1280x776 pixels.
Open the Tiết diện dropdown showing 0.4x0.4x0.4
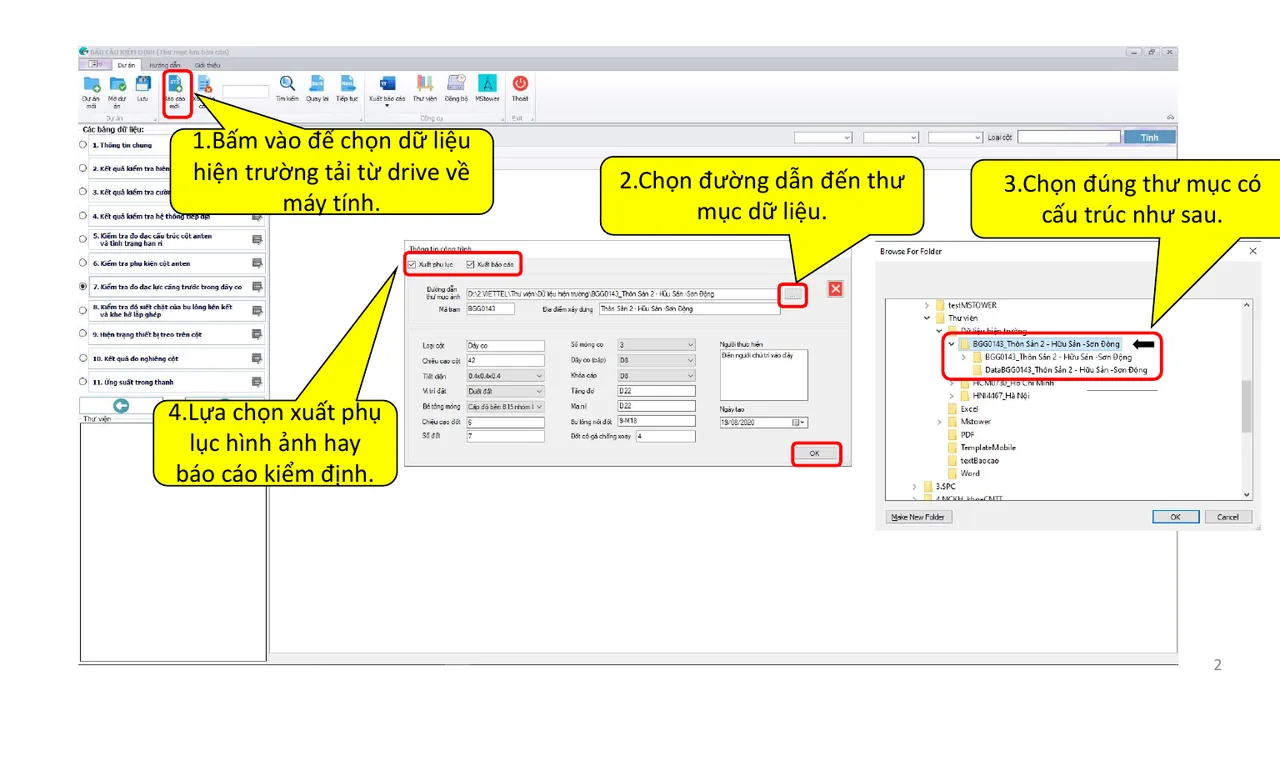pos(505,376)
